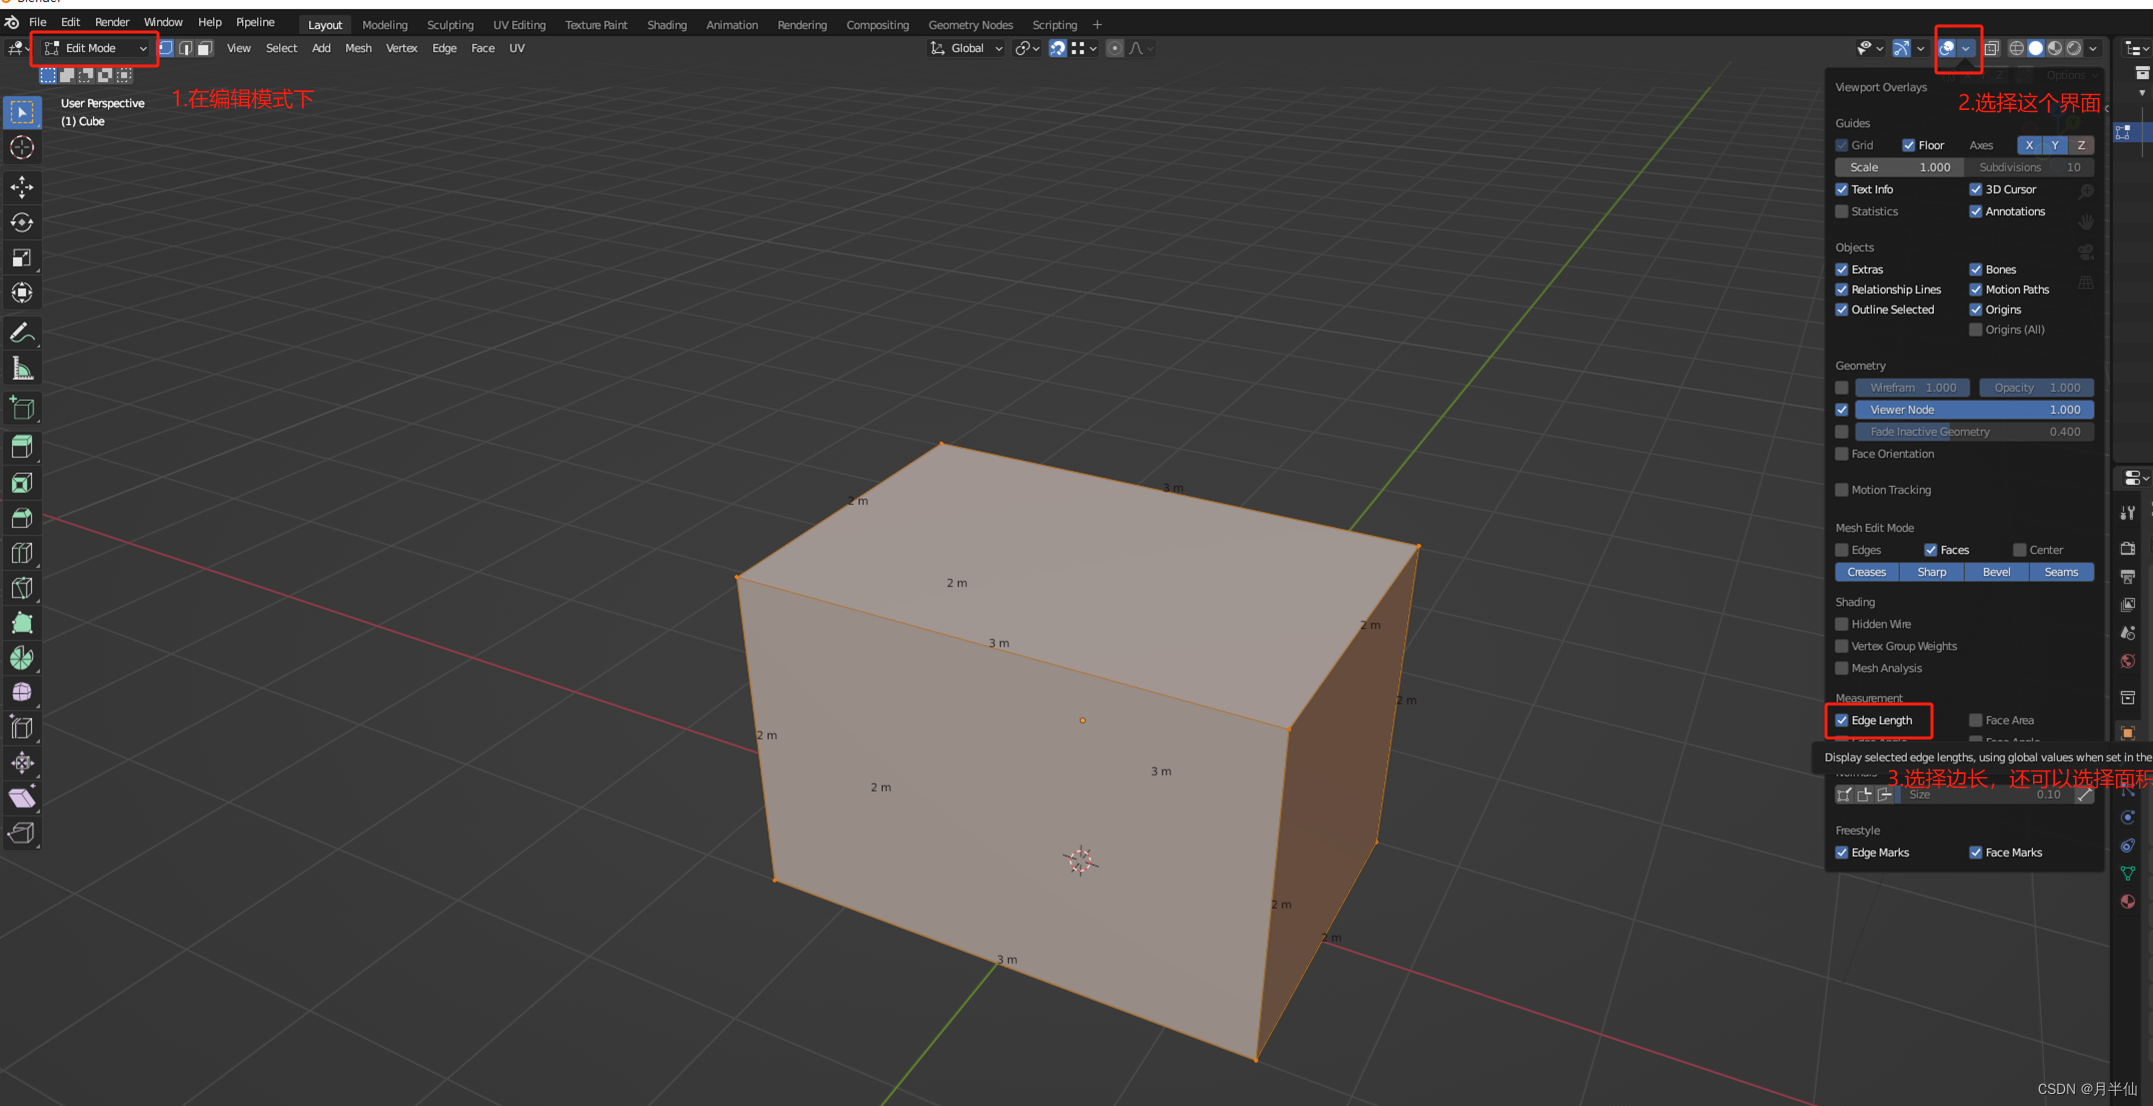This screenshot has width=2153, height=1106.
Task: Select the Measure ruler tool
Action: [22, 369]
